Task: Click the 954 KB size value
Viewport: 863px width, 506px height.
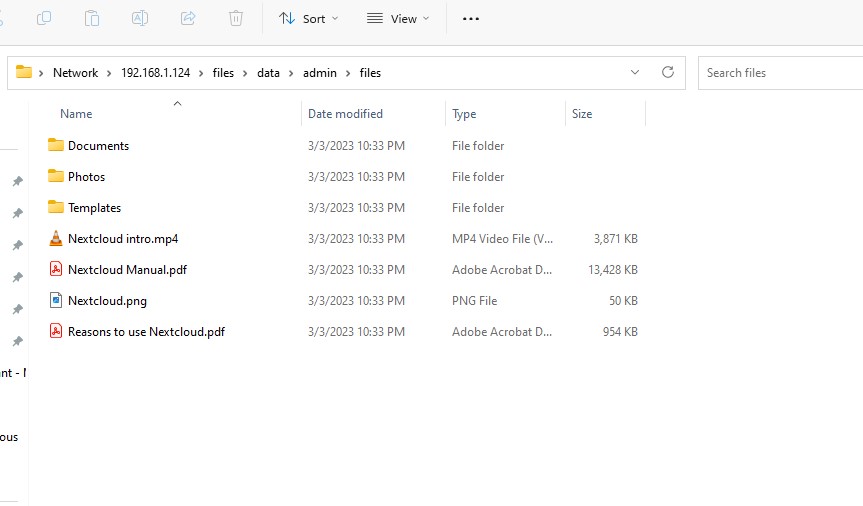Action: [x=620, y=332]
